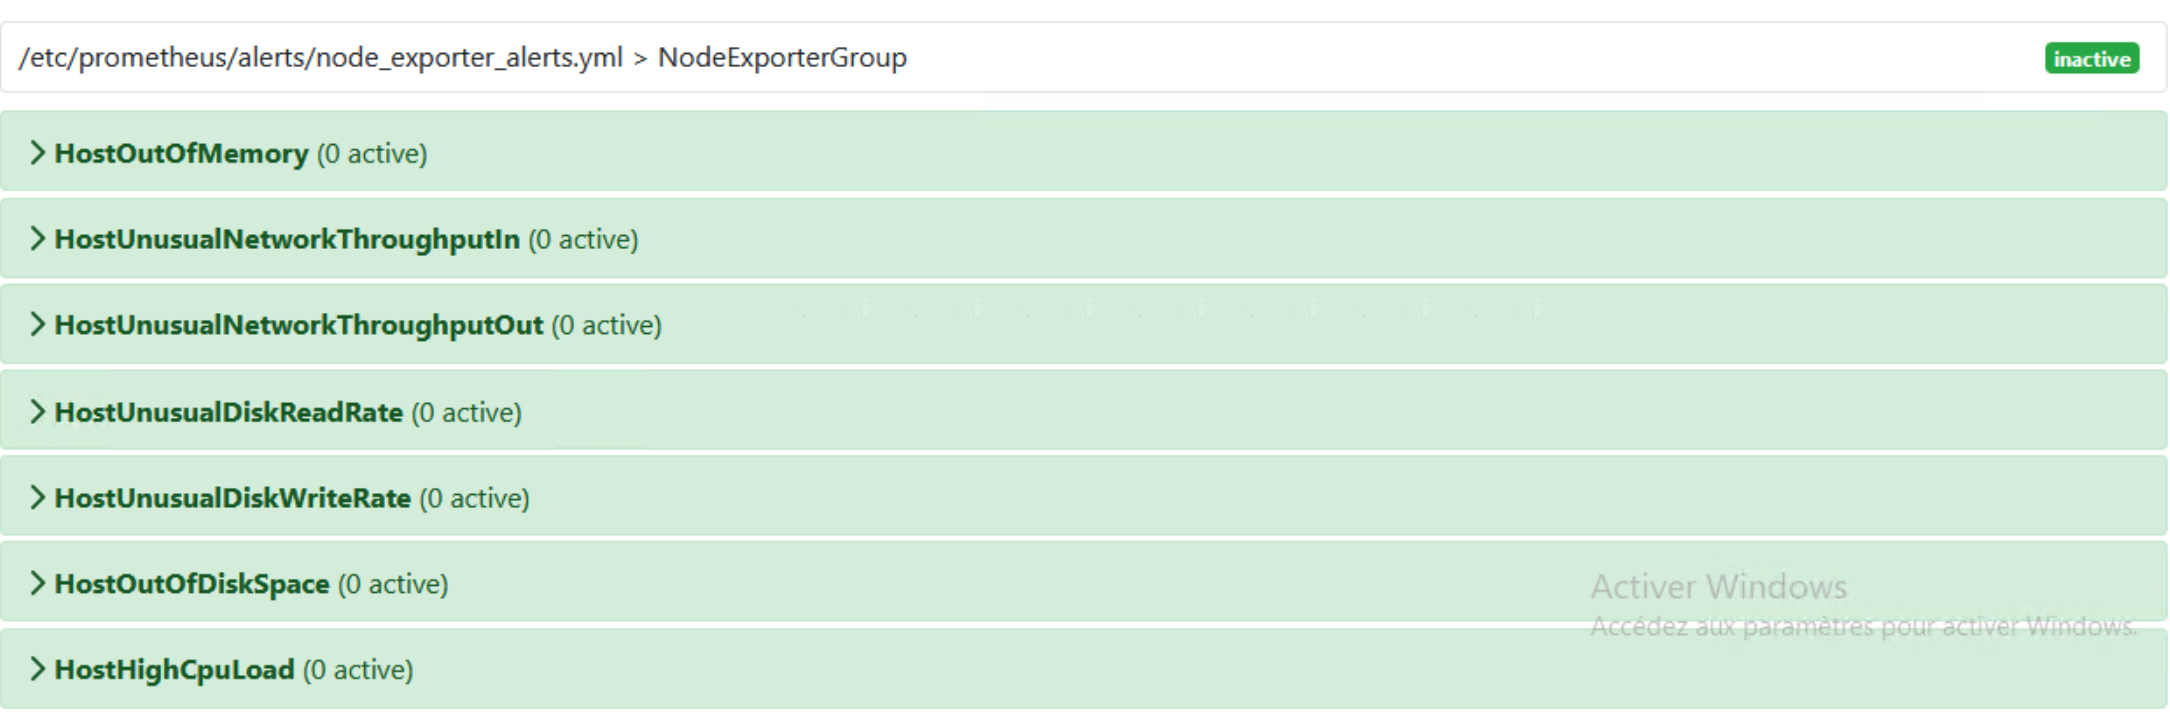Click the NodeExporterGroup group name
Viewport: 2170px width, 713px height.
click(782, 58)
